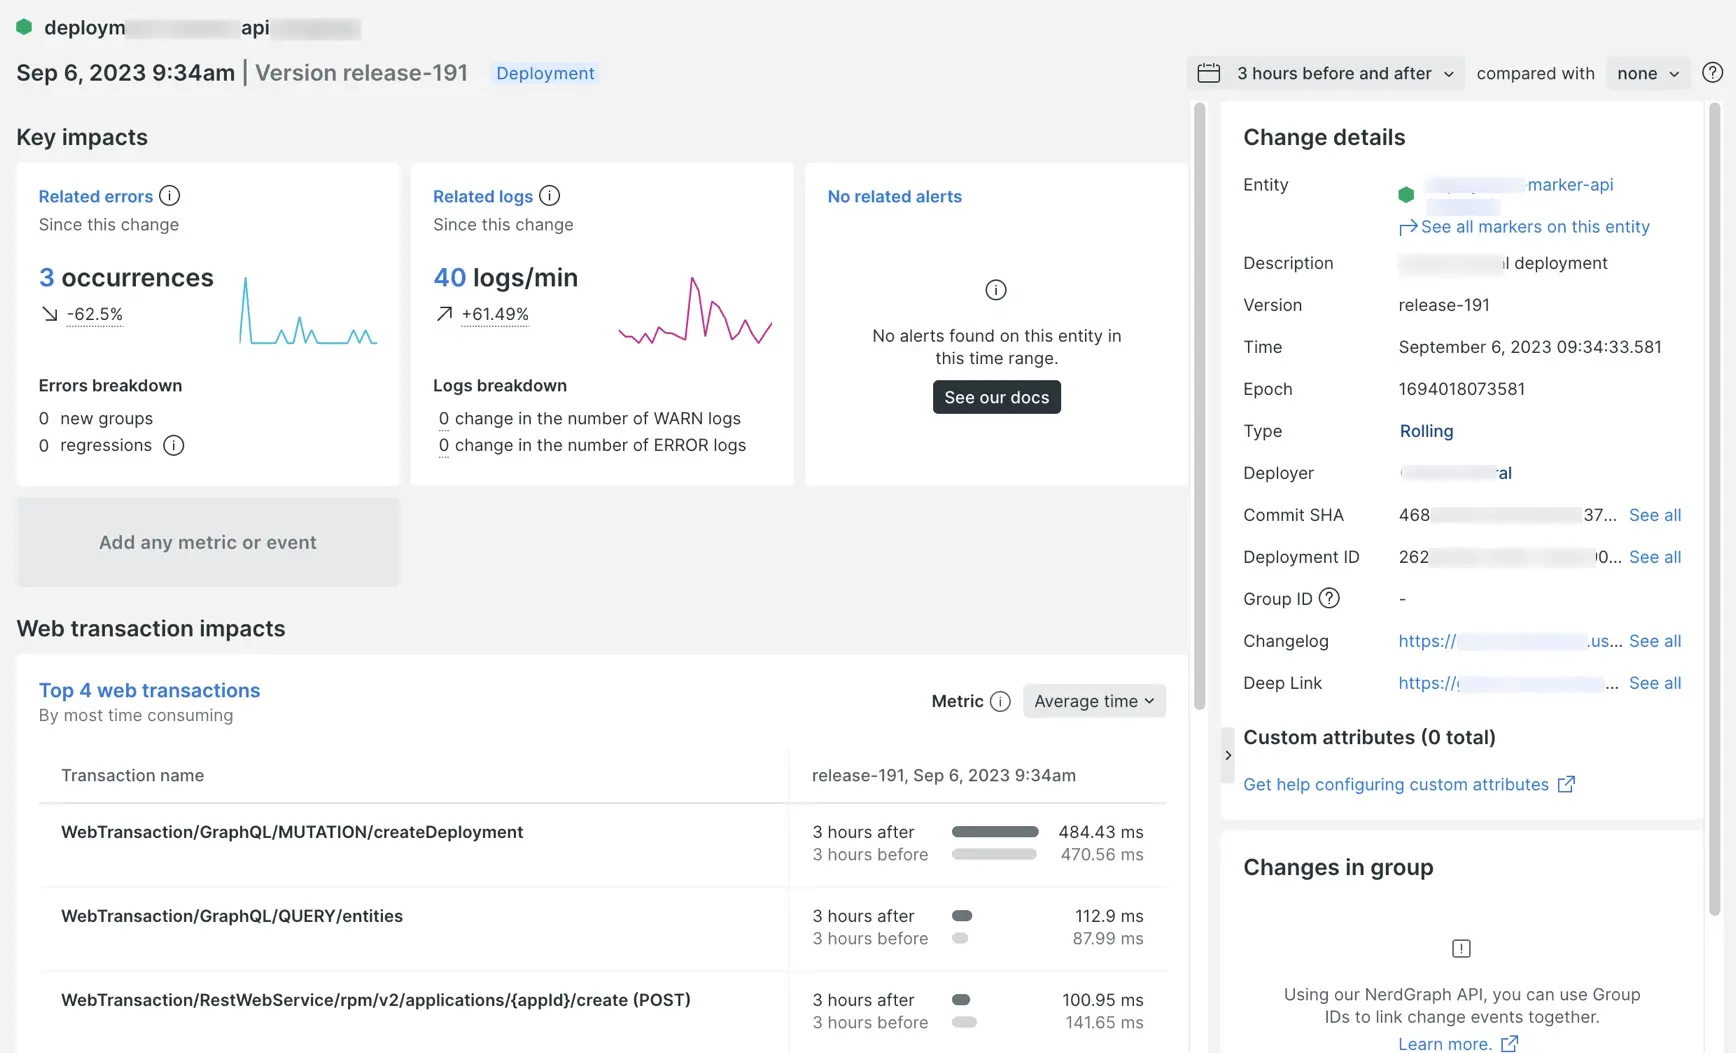Open the Average time metric dropdown
Viewport: 1736px width, 1053px height.
point(1094,701)
